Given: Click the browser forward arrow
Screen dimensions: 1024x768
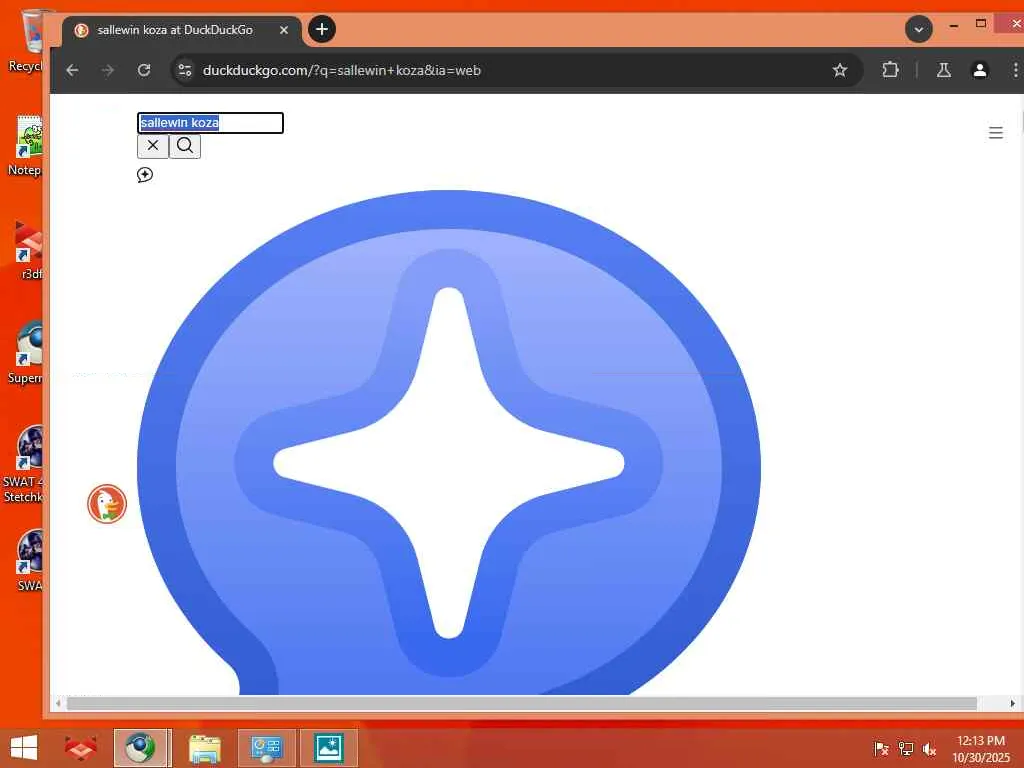Looking at the screenshot, I should coord(108,71).
